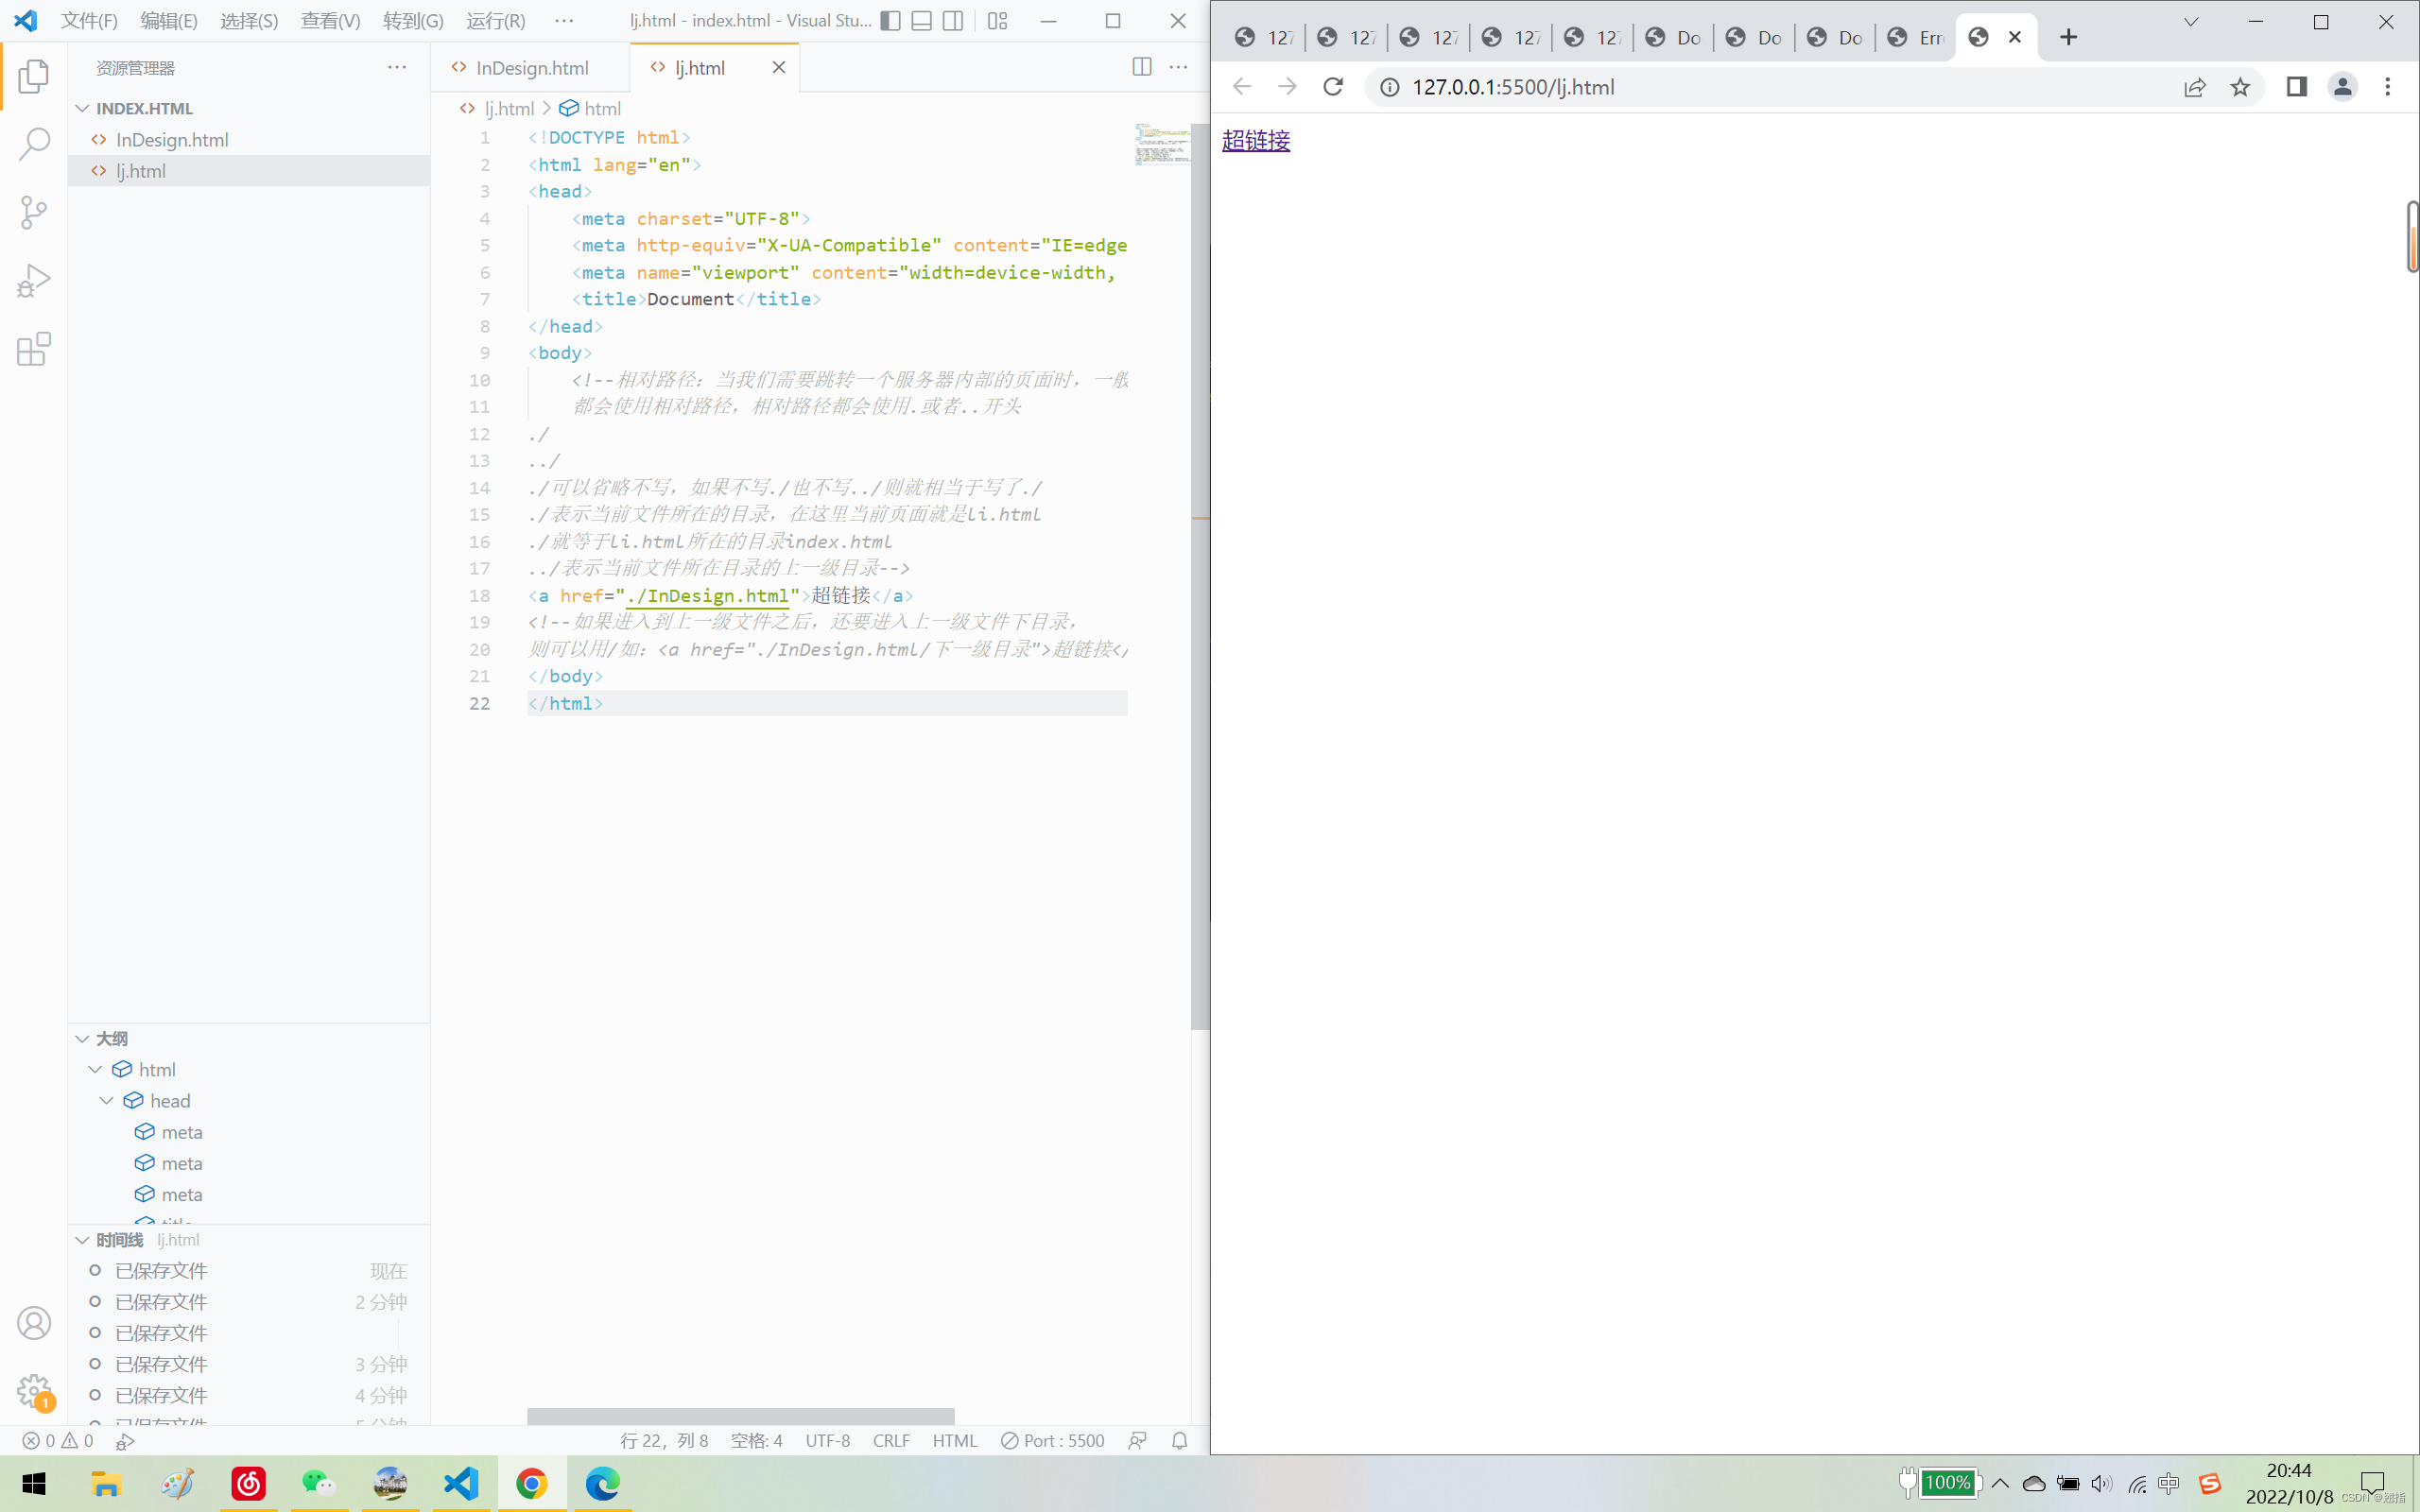Click the notifications bell in status bar
The image size is (2420, 1512).
1179,1440
